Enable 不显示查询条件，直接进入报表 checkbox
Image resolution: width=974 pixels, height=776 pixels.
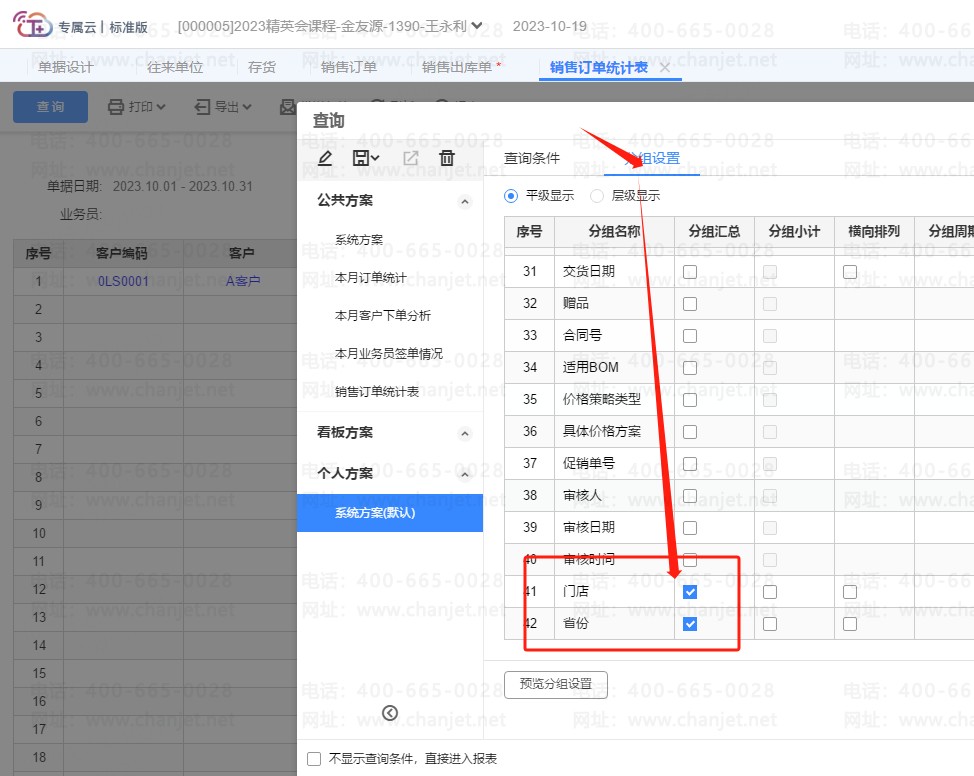314,759
